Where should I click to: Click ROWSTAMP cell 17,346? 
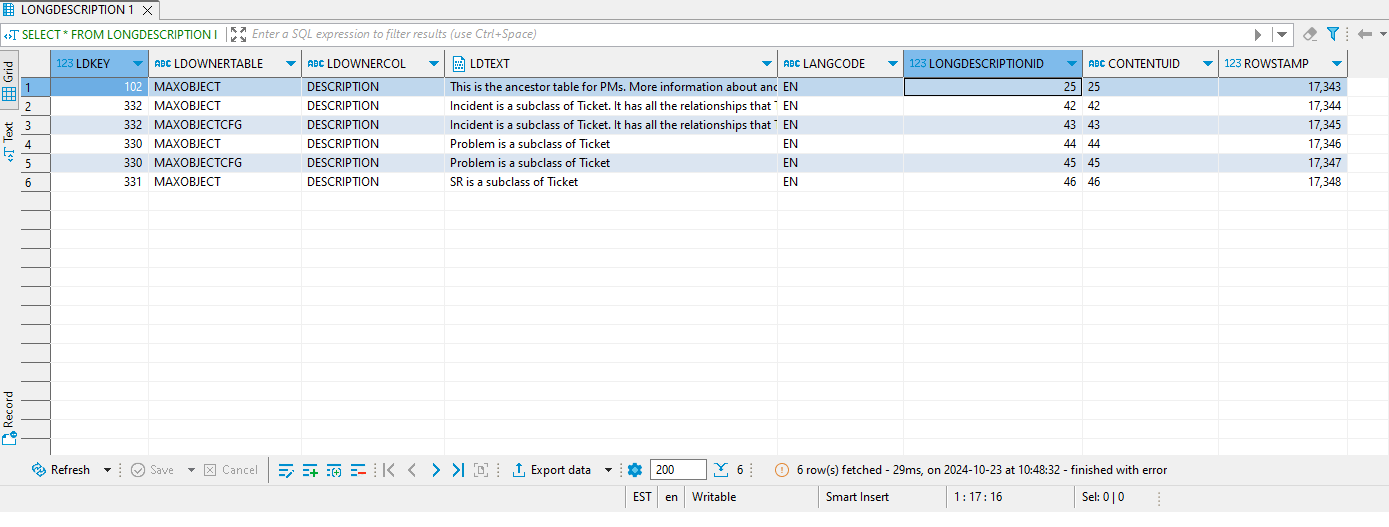(1283, 144)
